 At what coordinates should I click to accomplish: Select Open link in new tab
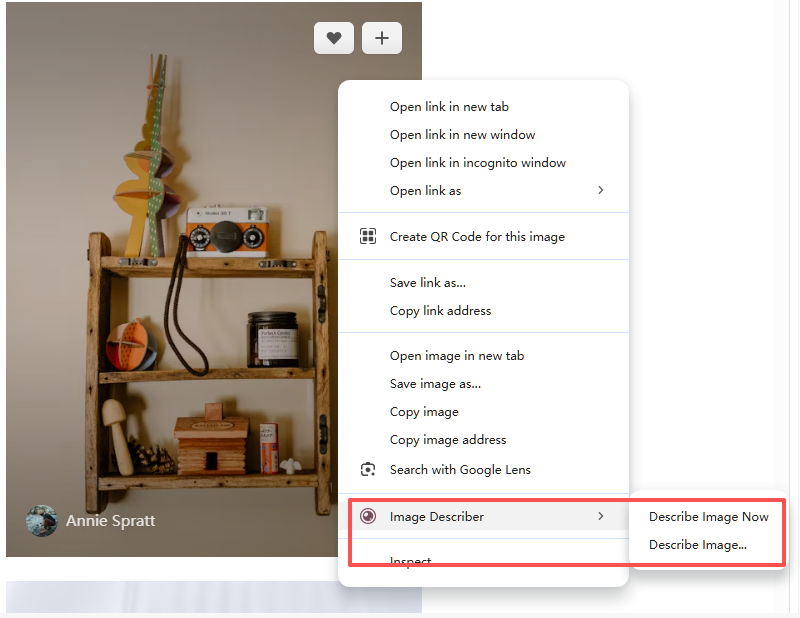click(449, 107)
